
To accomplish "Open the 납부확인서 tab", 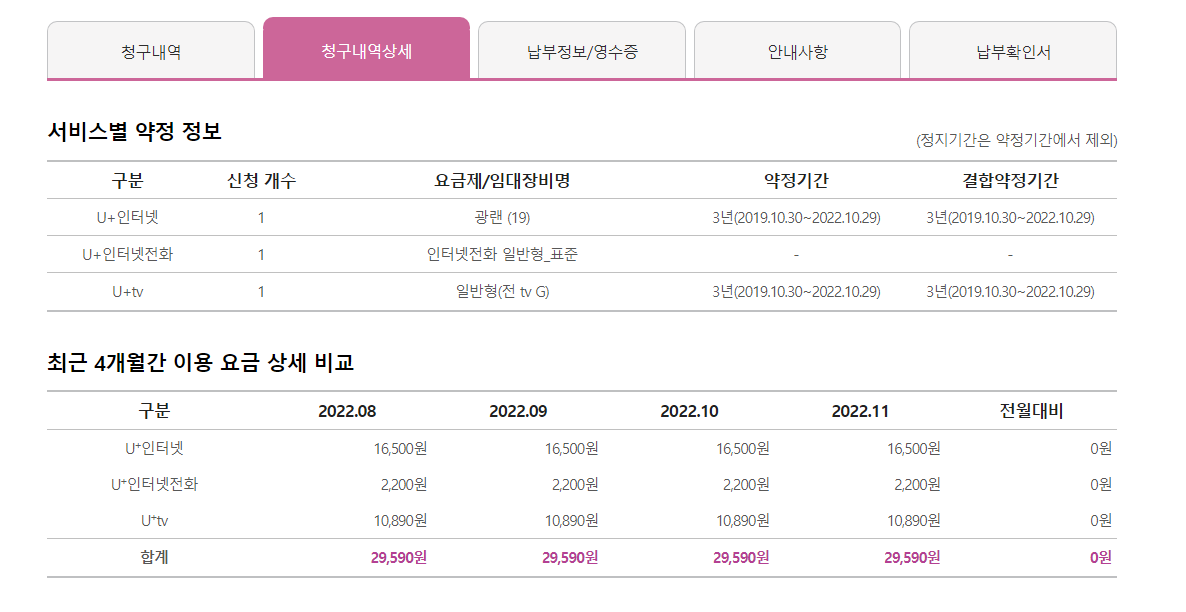I will click(x=1013, y=52).
